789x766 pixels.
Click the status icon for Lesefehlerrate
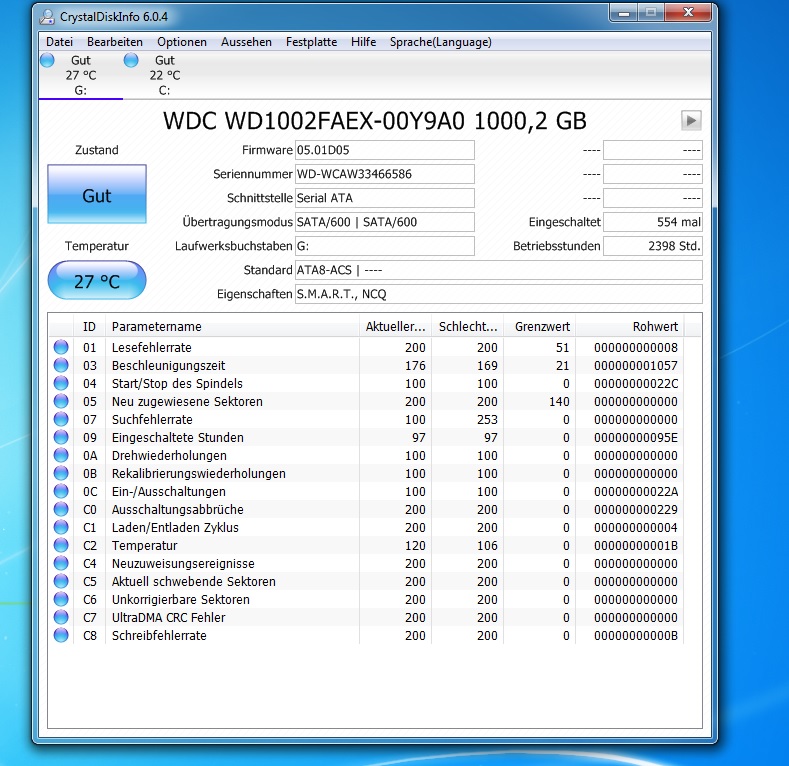tap(61, 347)
